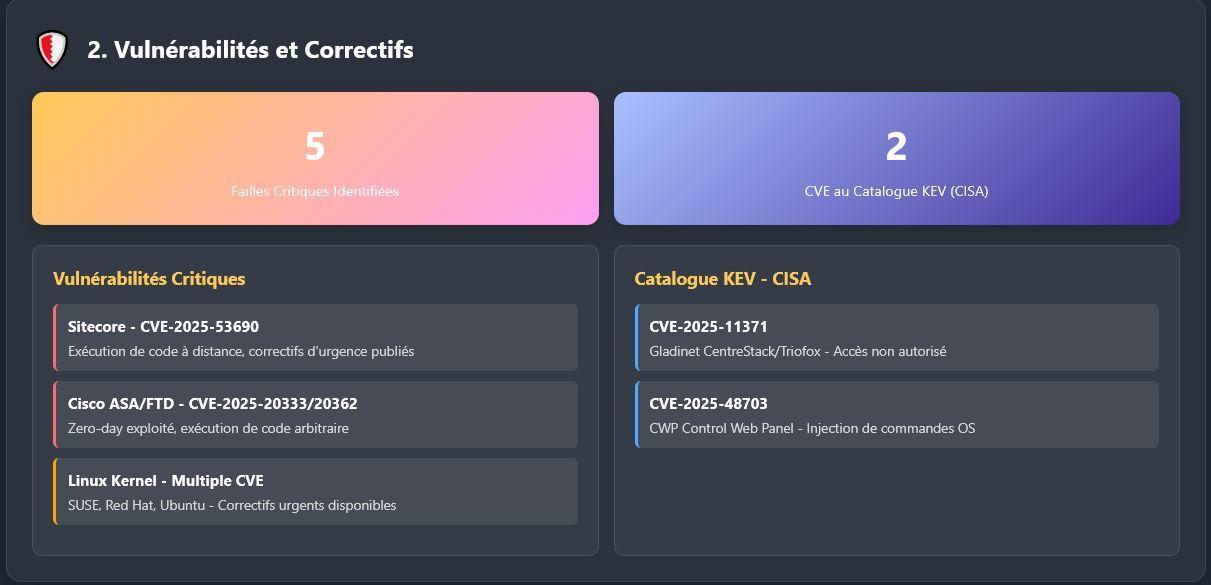
Task: Click the Gladinet CentreStack/Triofox description
Action: tap(797, 351)
